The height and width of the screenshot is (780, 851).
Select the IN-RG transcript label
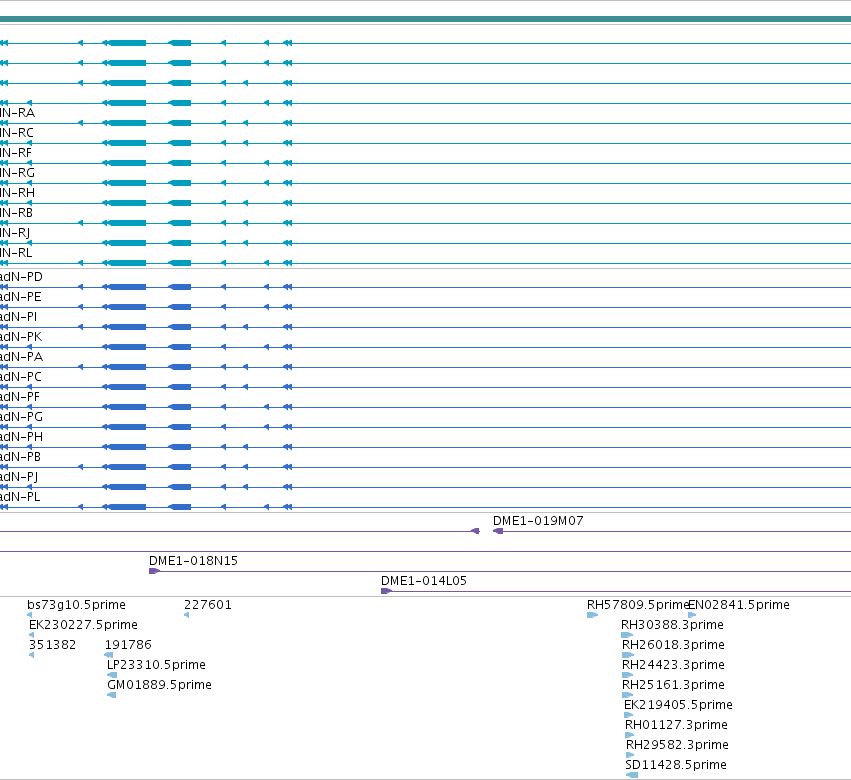(x=17, y=173)
